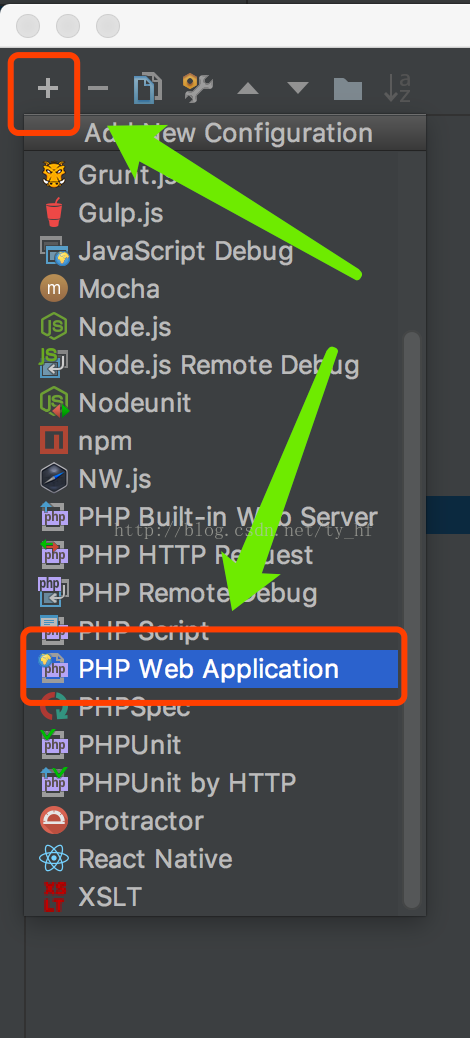This screenshot has height=1038, width=470.
Task: Click the NW.js compass icon
Action: point(54,479)
